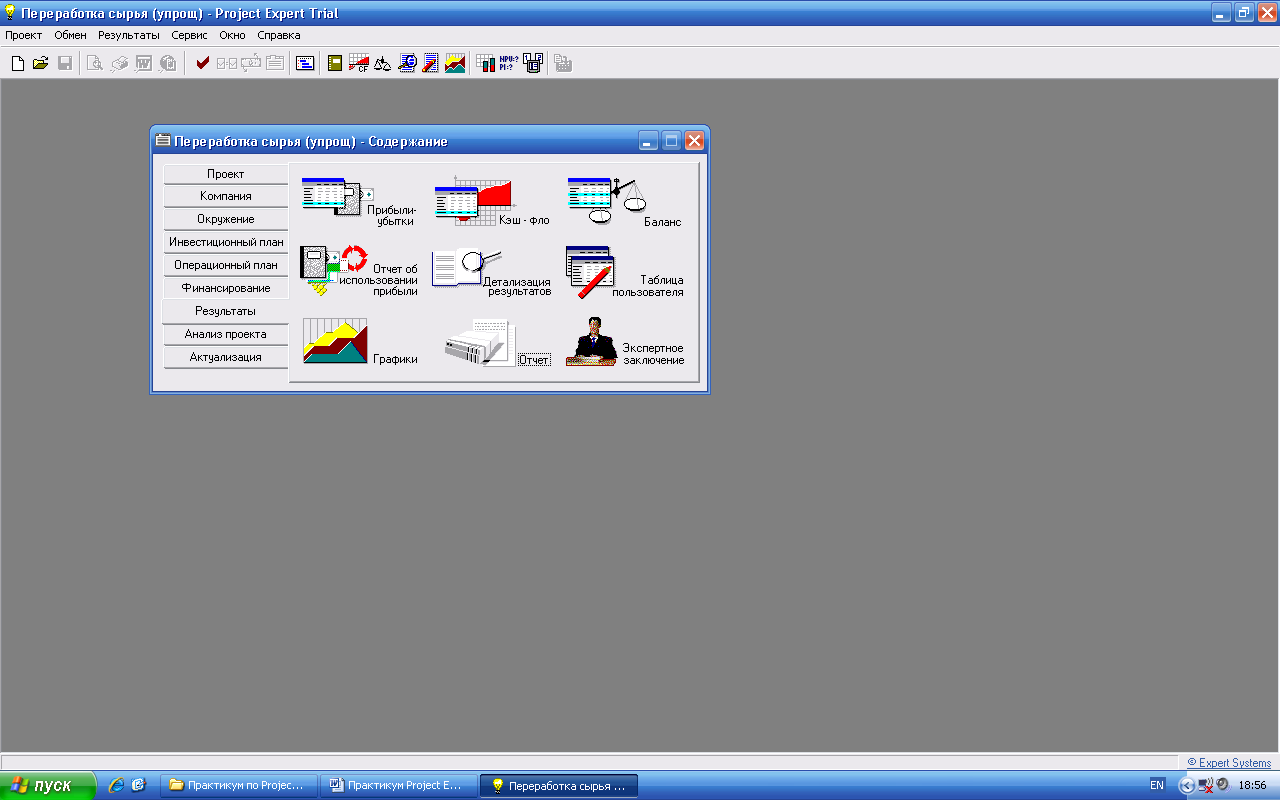Viewport: 1280px width, 800px height.
Task: Click the EN language indicator
Action: tap(1157, 785)
